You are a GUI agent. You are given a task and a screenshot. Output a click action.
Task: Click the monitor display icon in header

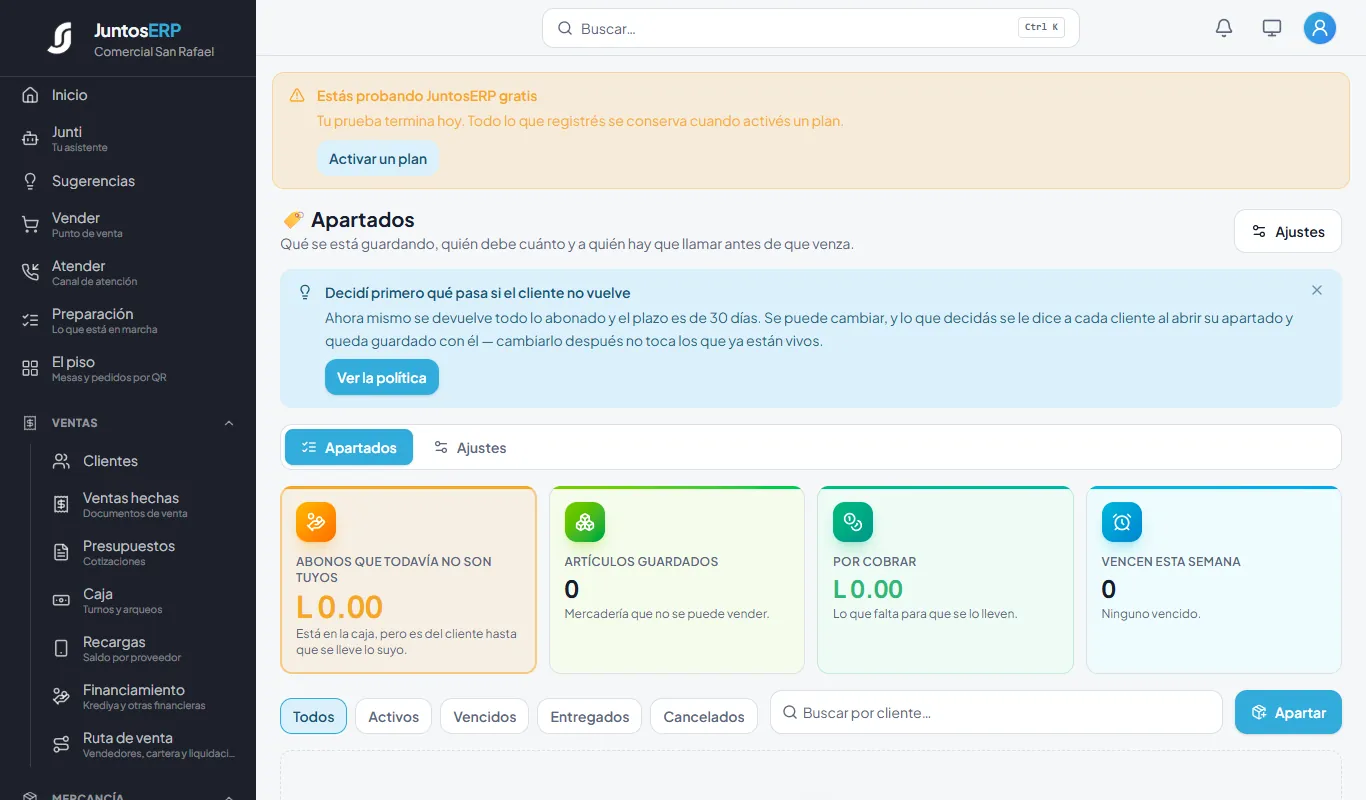(1272, 28)
